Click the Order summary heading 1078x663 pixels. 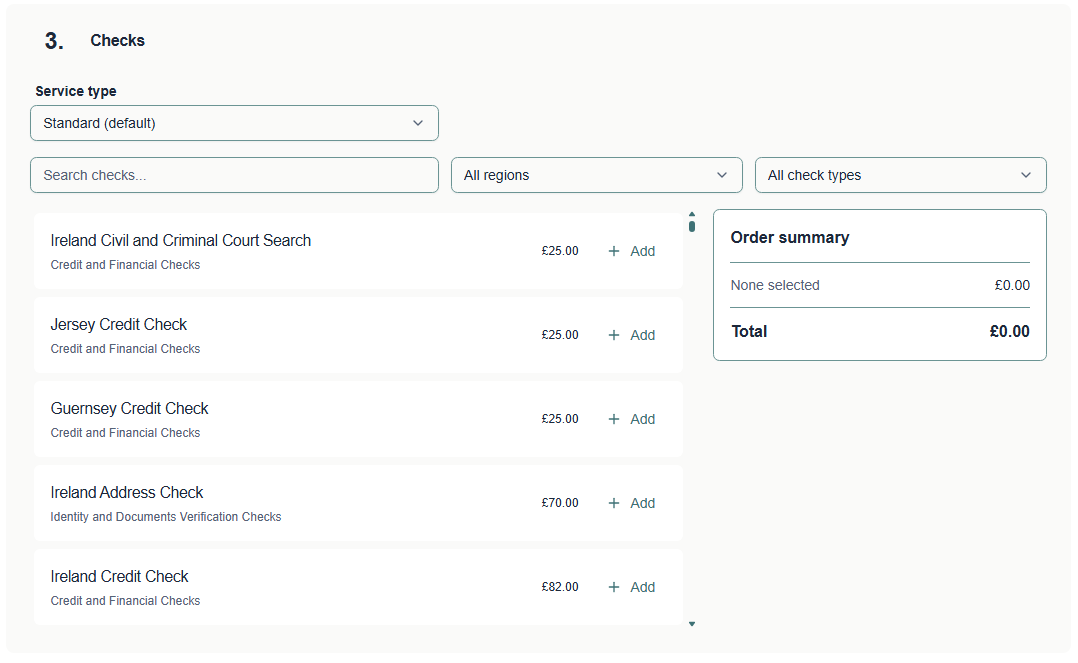point(789,237)
